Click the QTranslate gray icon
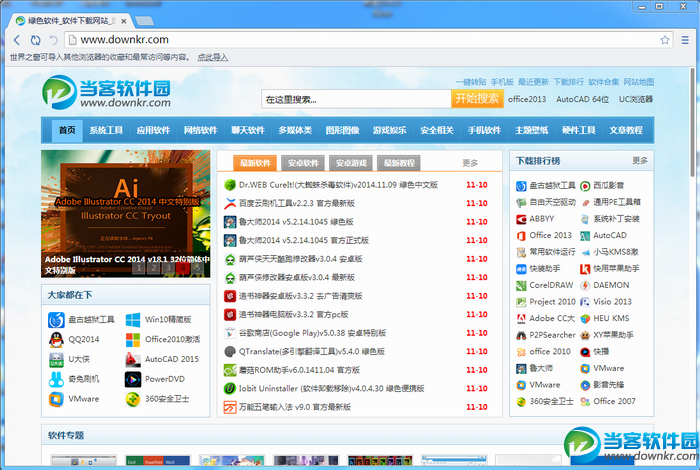The height and width of the screenshot is (470, 700). [230, 352]
